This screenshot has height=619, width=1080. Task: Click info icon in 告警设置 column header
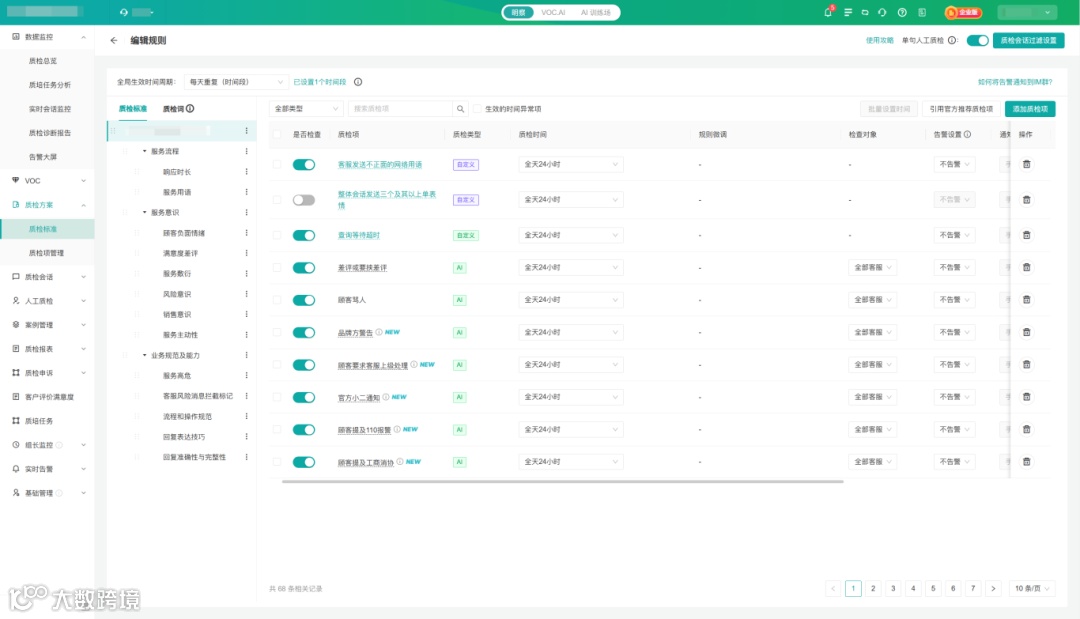coord(967,135)
